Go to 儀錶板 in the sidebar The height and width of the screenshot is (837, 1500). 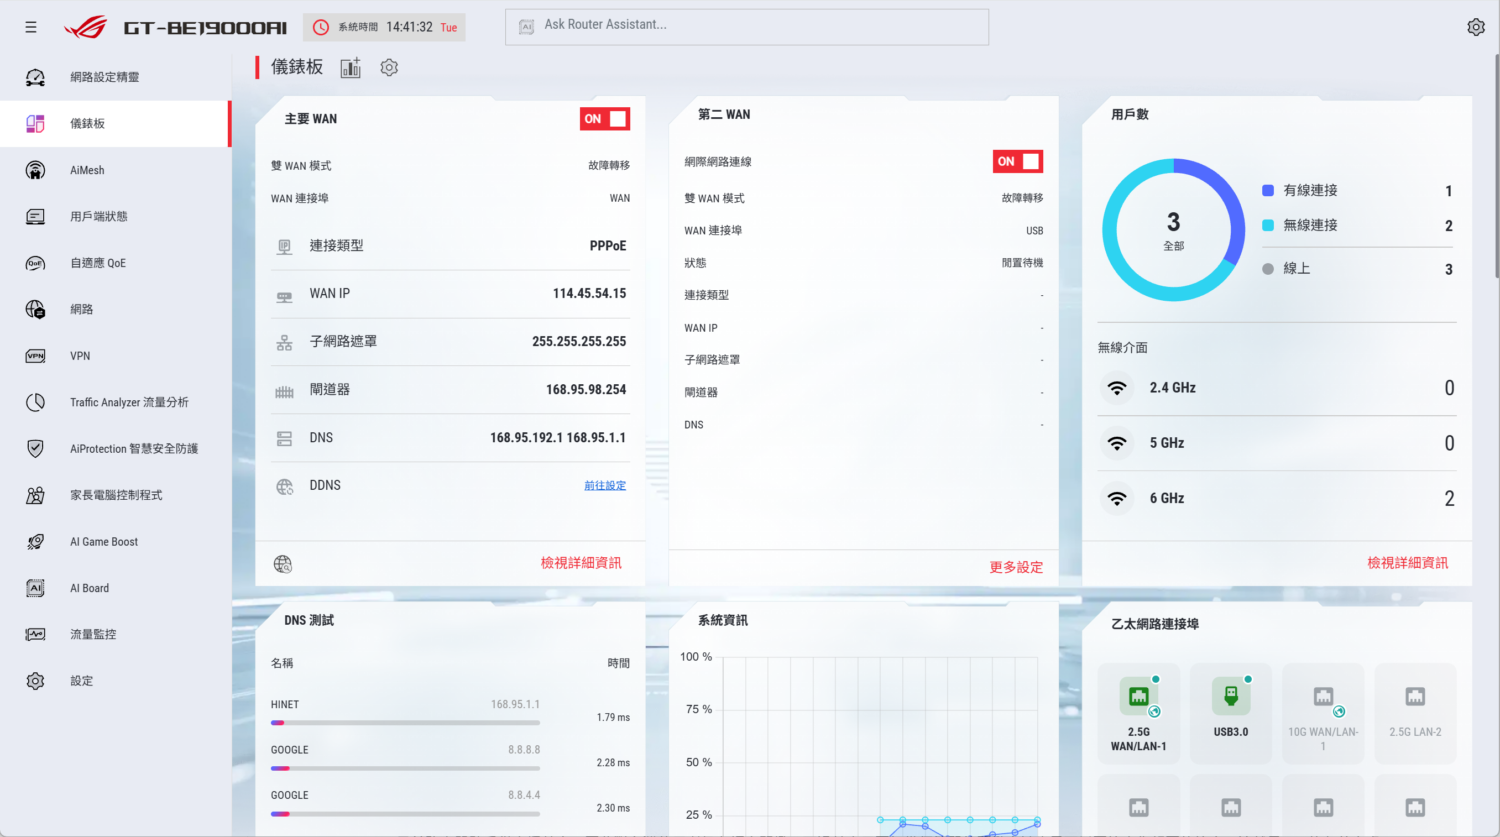[x=115, y=124]
